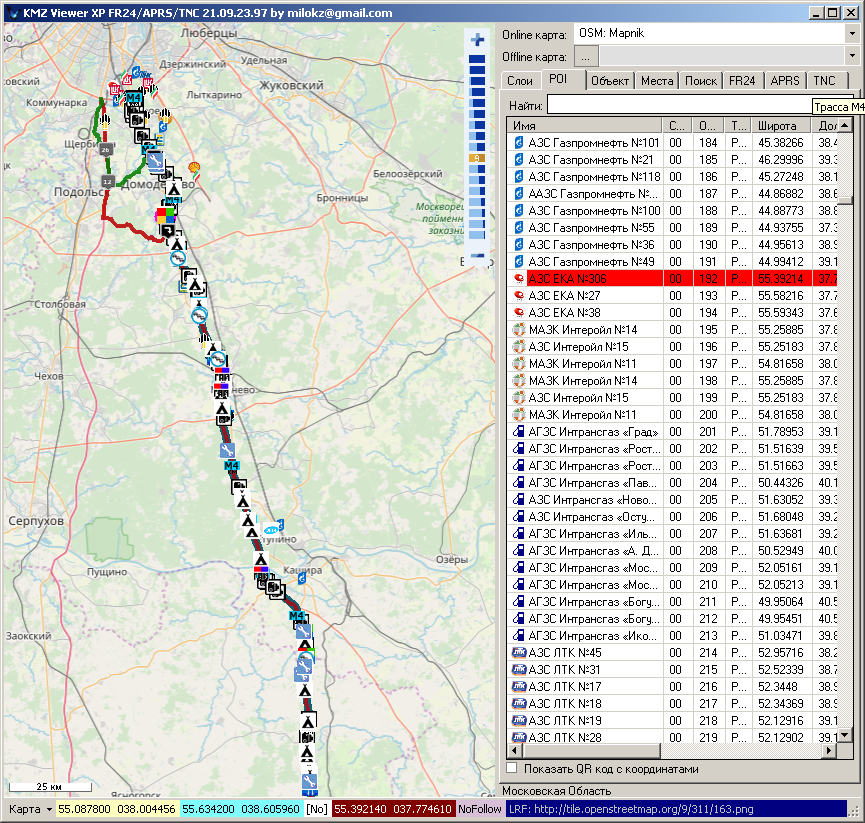Viewport: 865px width, 823px height.
Task: Select the row 'АЗС ЛТК №31'
Action: point(672,670)
